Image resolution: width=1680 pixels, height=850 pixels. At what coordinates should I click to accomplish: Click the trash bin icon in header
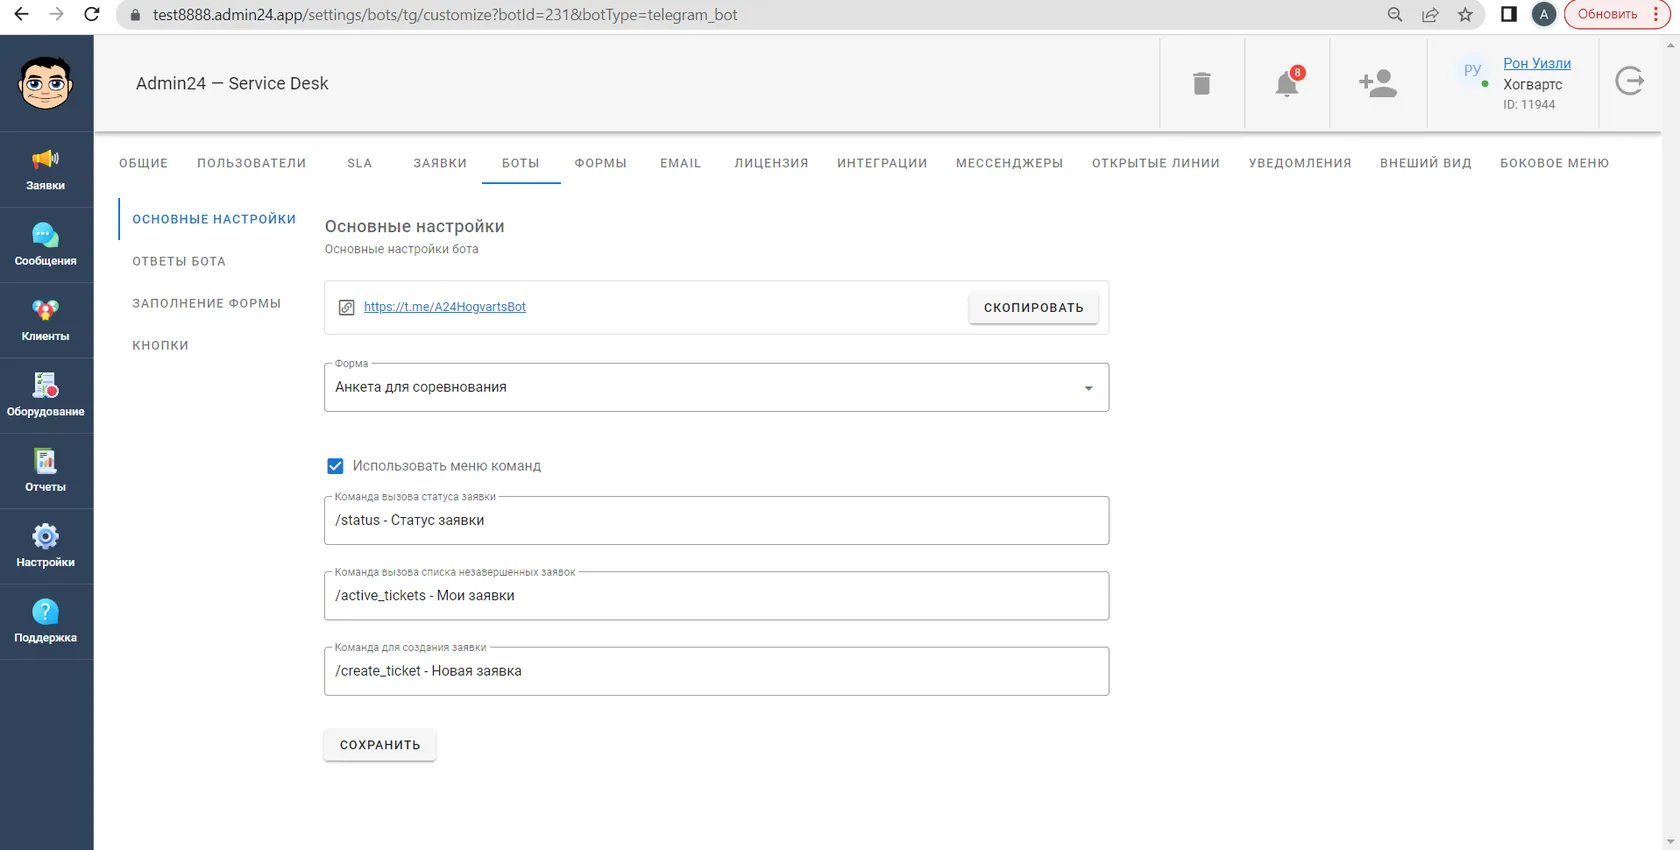tap(1202, 83)
